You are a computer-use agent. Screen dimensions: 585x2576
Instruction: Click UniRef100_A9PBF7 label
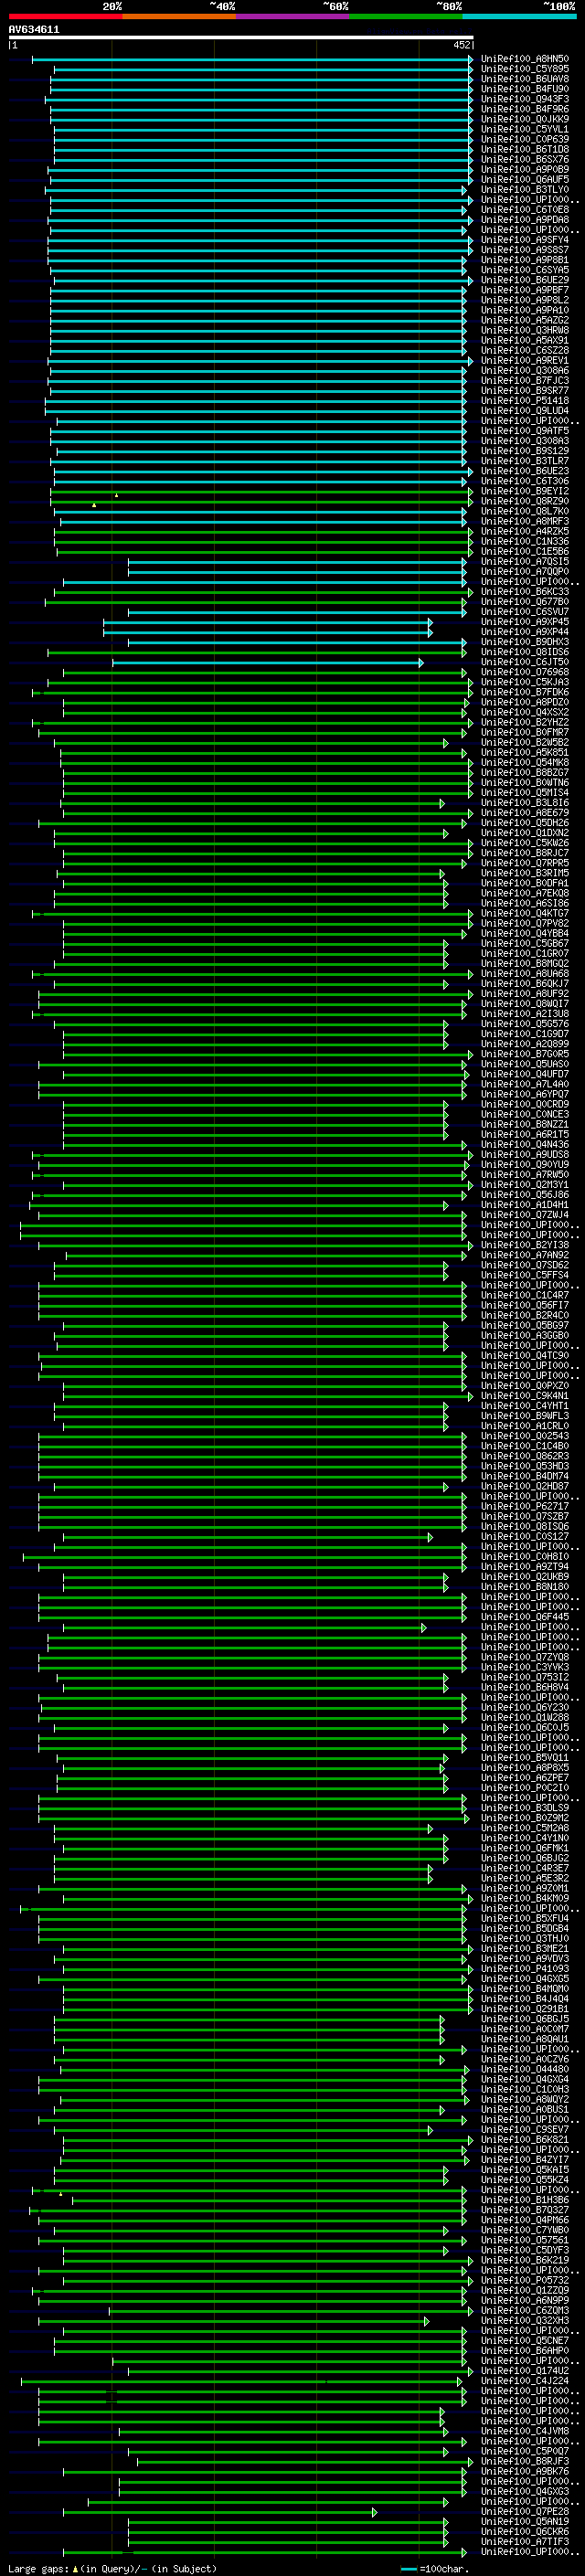(x=525, y=290)
